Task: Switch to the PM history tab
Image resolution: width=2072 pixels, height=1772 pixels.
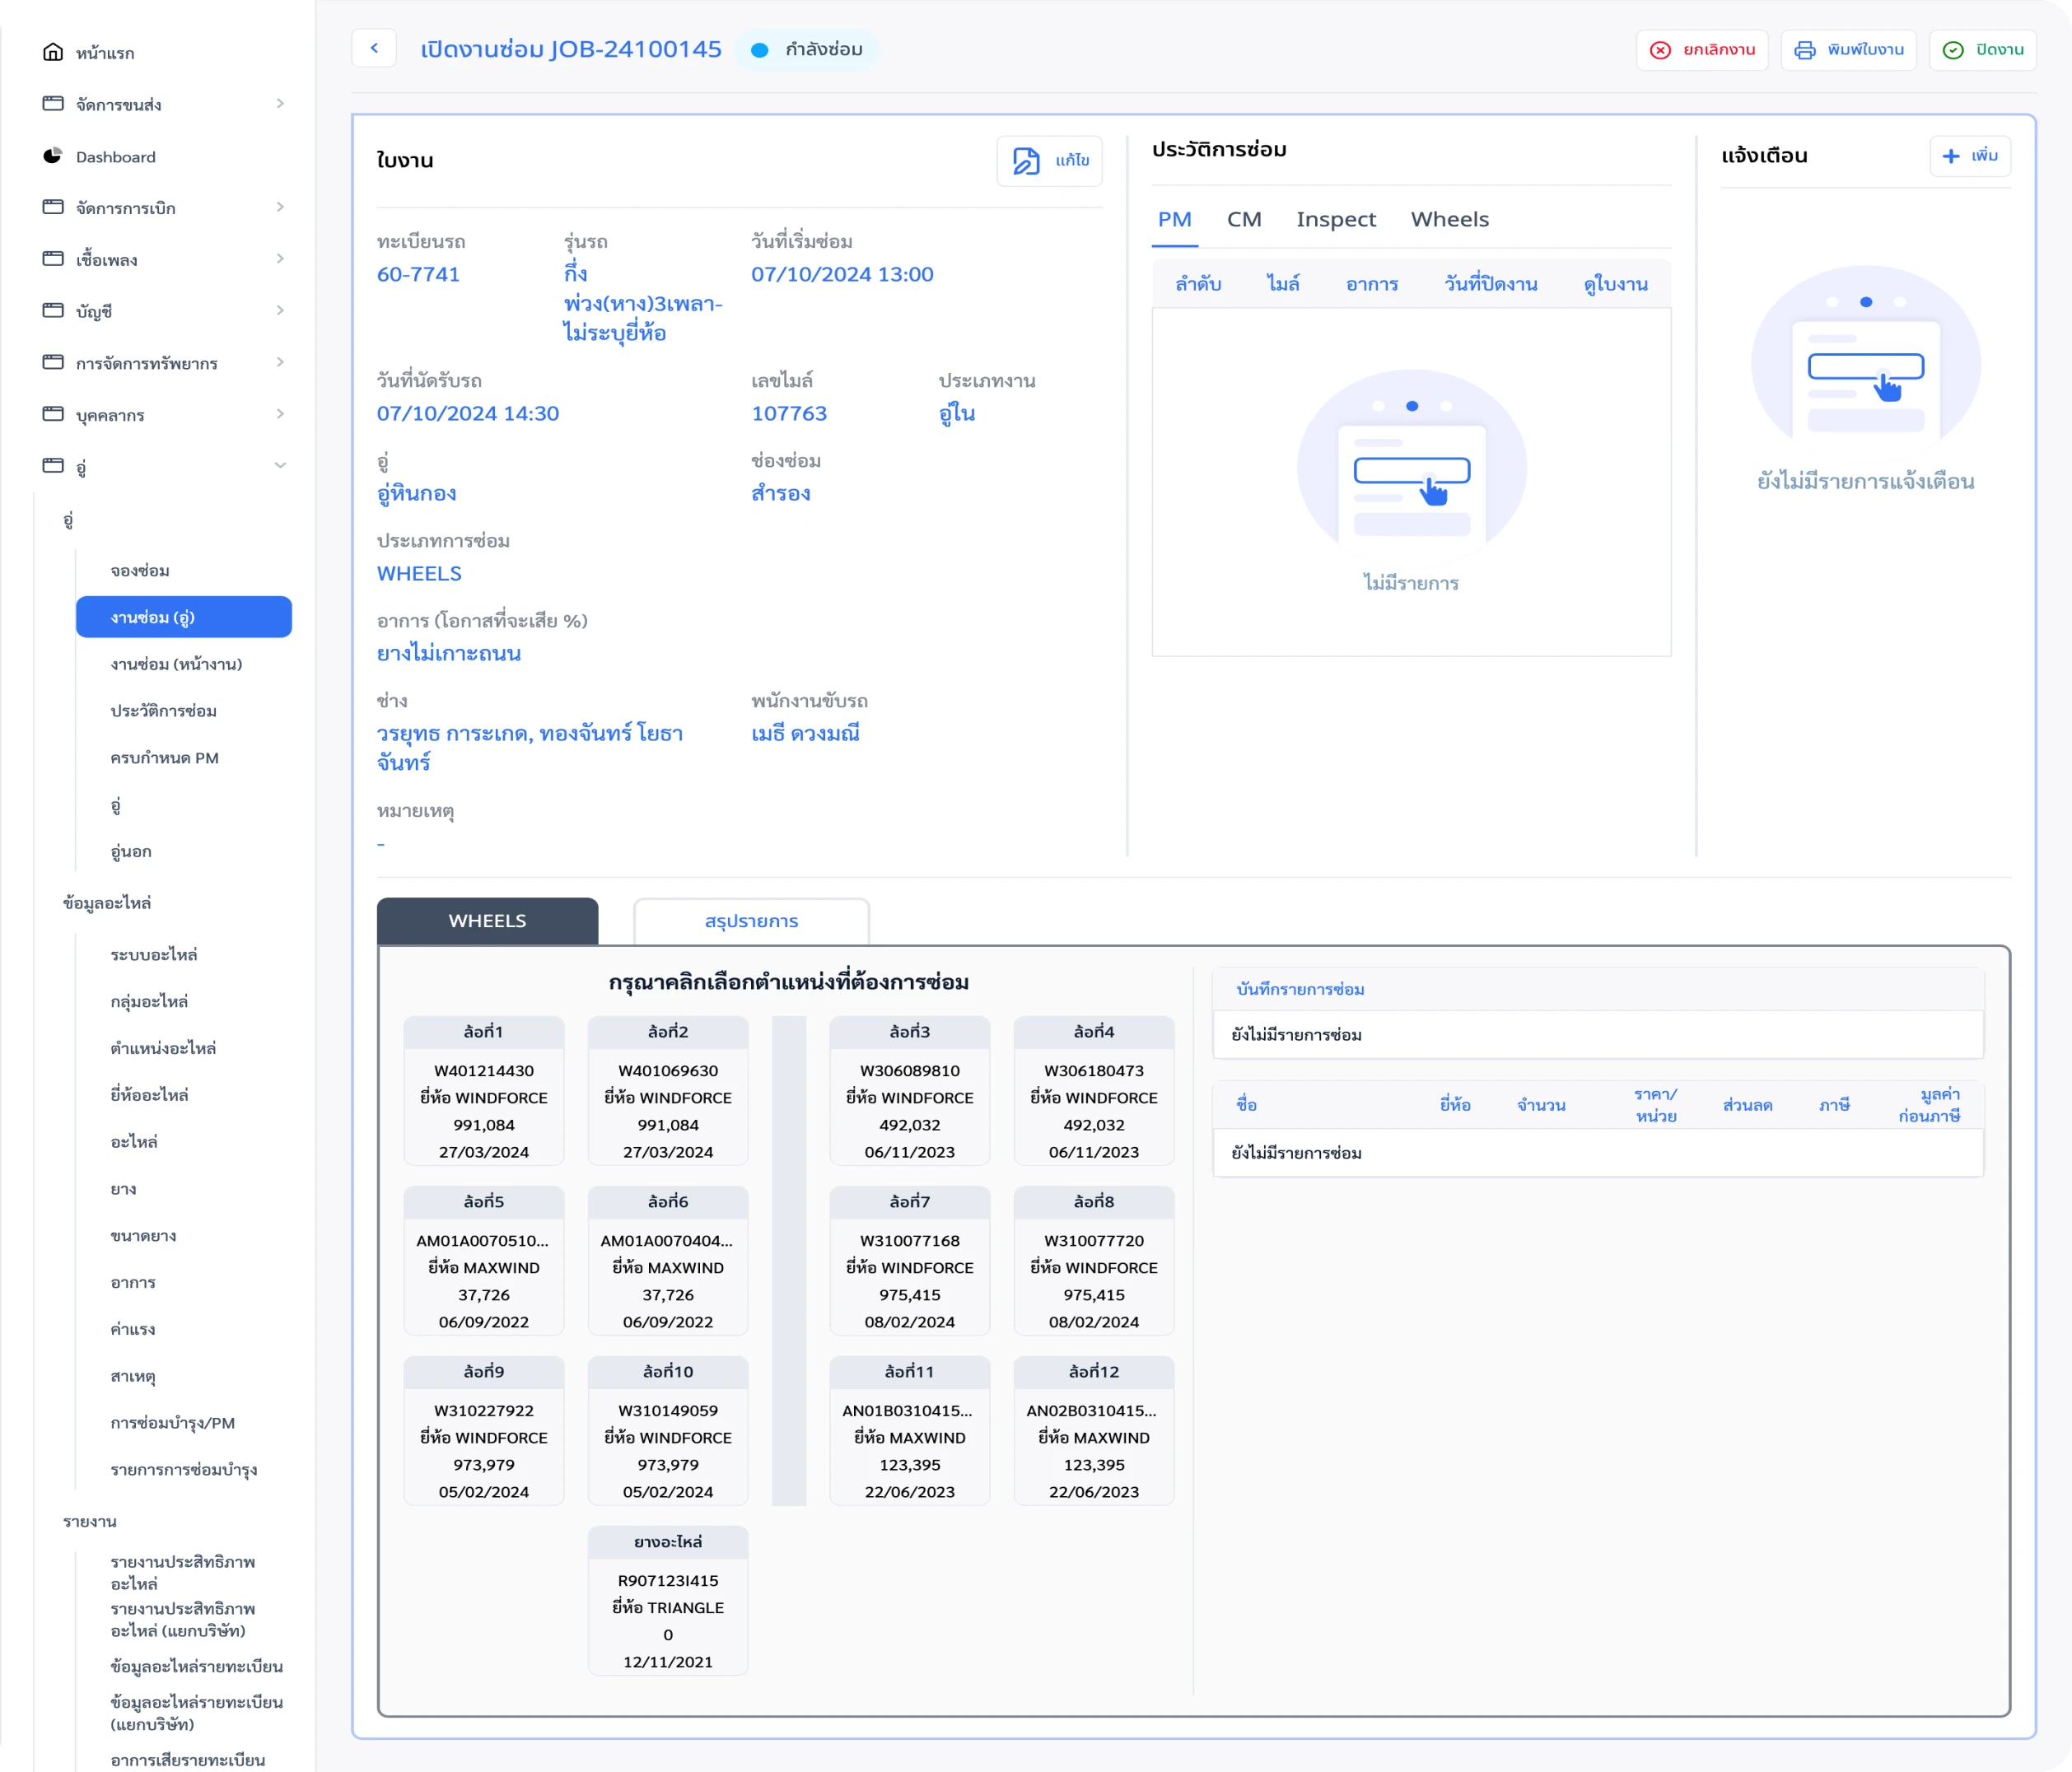Action: tap(1174, 219)
